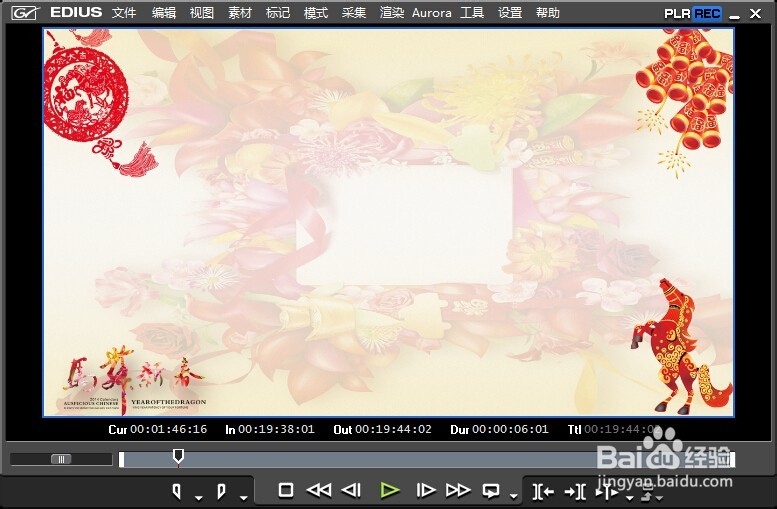Open the 采集 menu

click(354, 12)
